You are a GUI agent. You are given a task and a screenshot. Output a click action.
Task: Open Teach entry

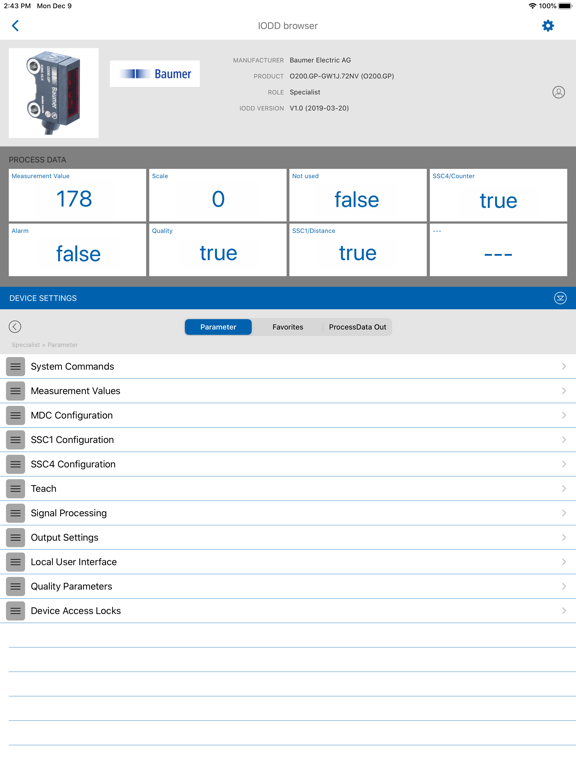click(x=288, y=489)
